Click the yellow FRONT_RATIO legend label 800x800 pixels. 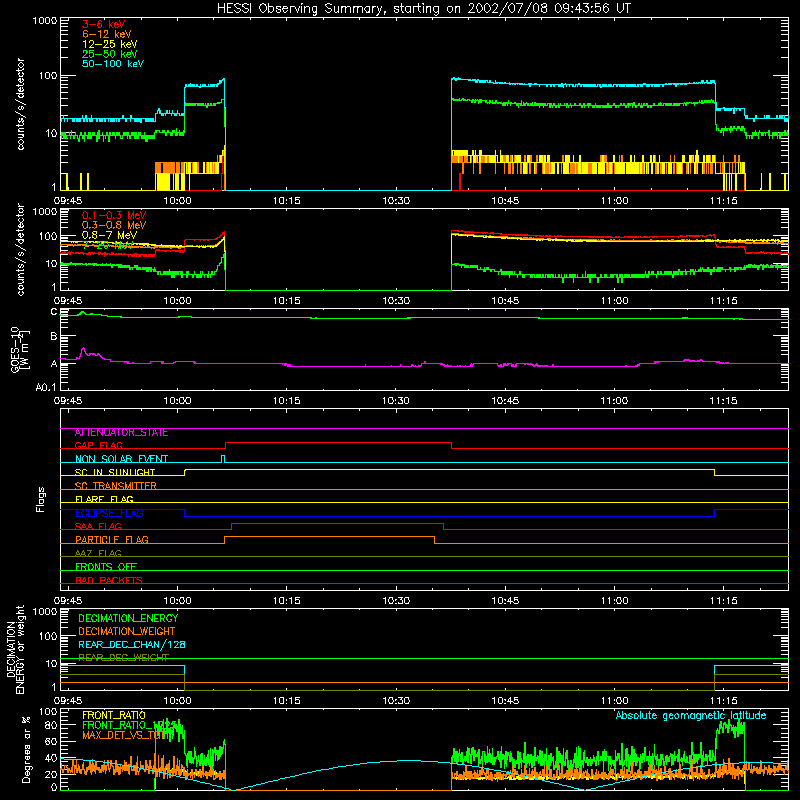click(x=114, y=715)
